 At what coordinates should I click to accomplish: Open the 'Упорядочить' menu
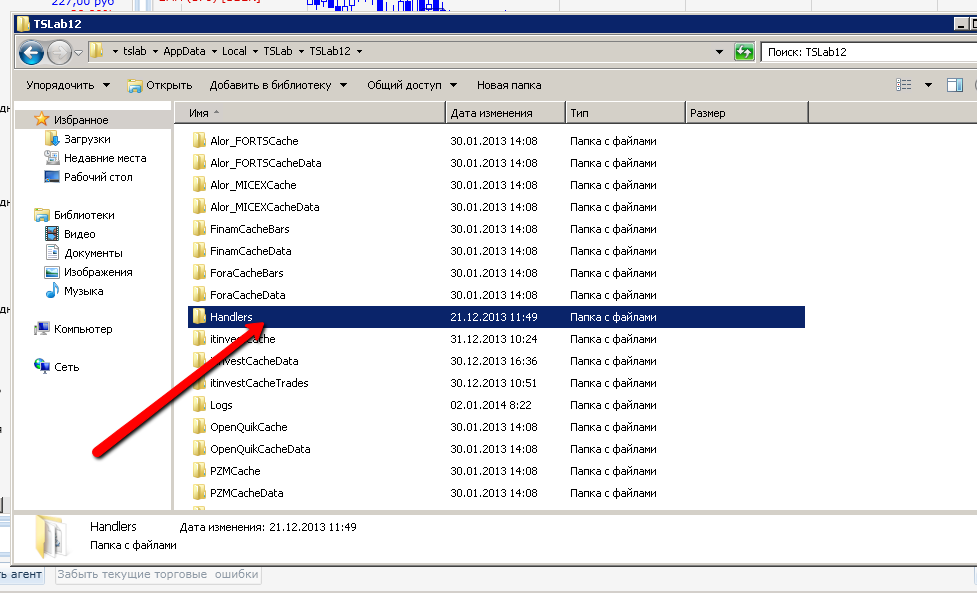click(68, 85)
